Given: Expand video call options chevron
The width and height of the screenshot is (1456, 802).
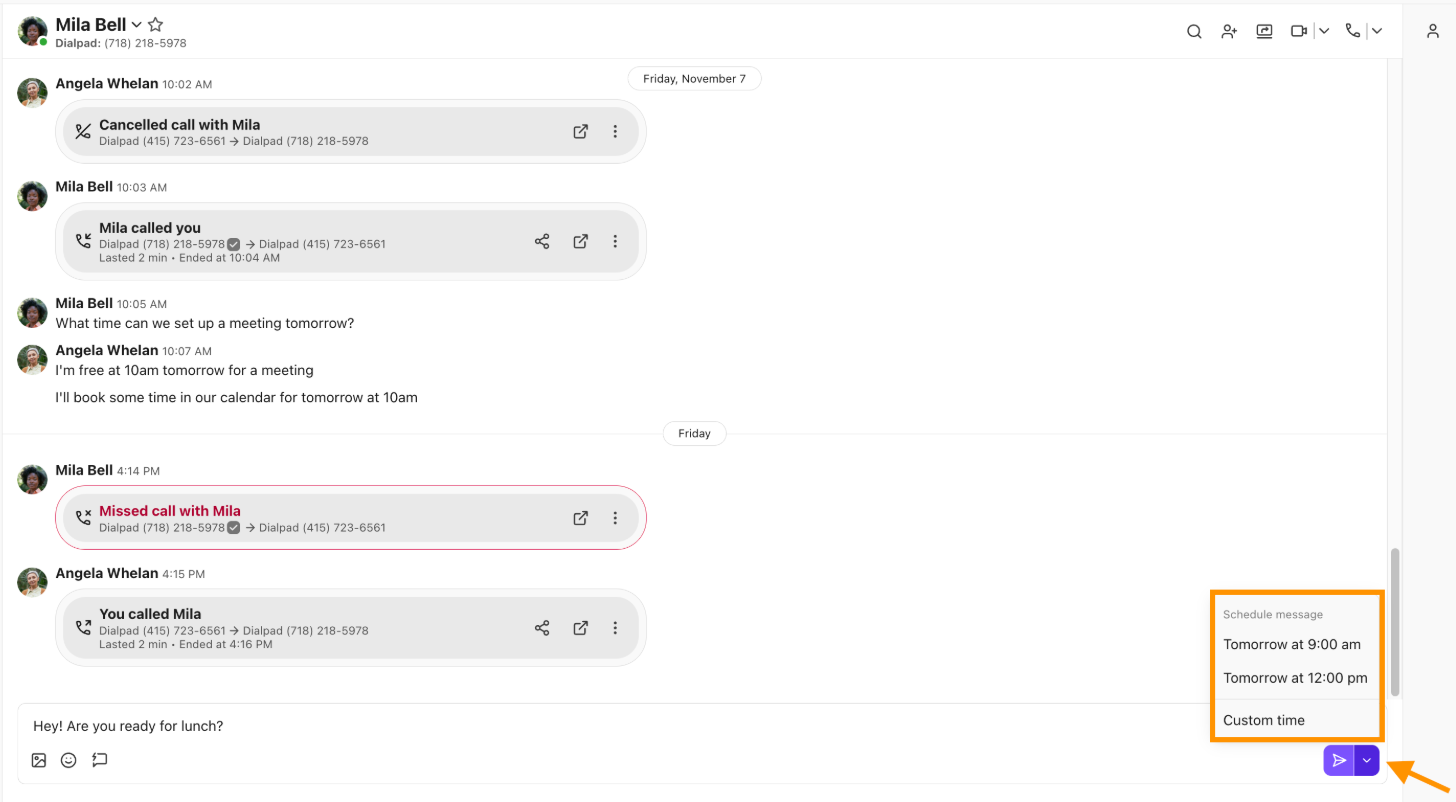Looking at the screenshot, I should click(1324, 31).
